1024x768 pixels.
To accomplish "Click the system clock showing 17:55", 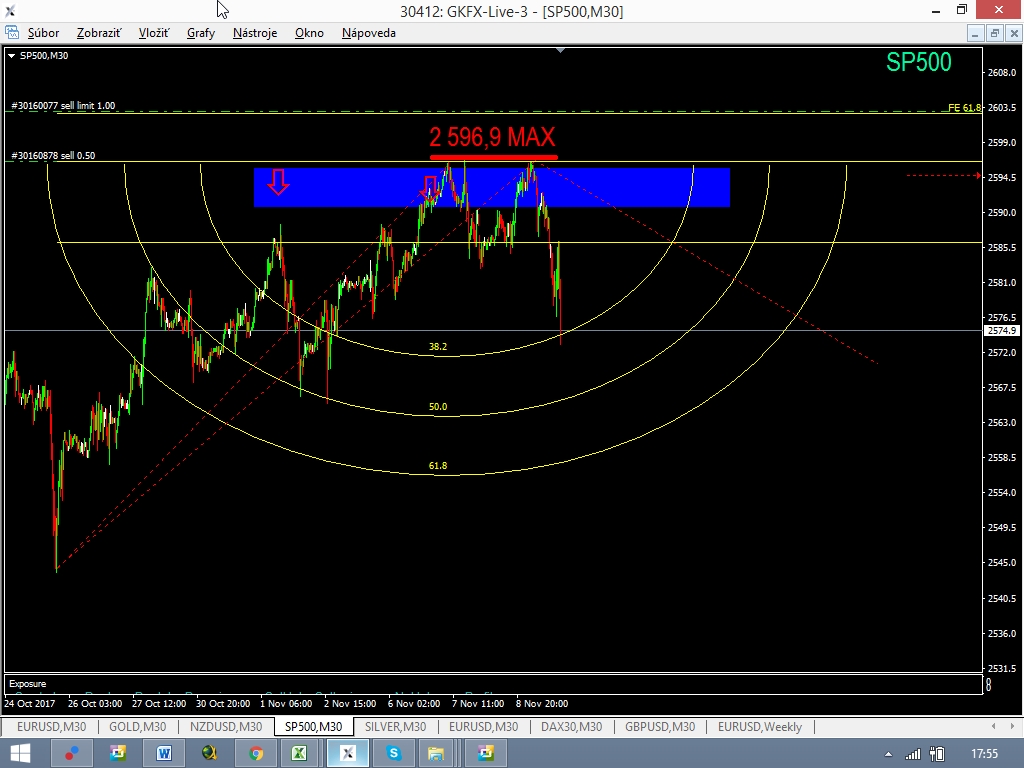I will click(984, 754).
